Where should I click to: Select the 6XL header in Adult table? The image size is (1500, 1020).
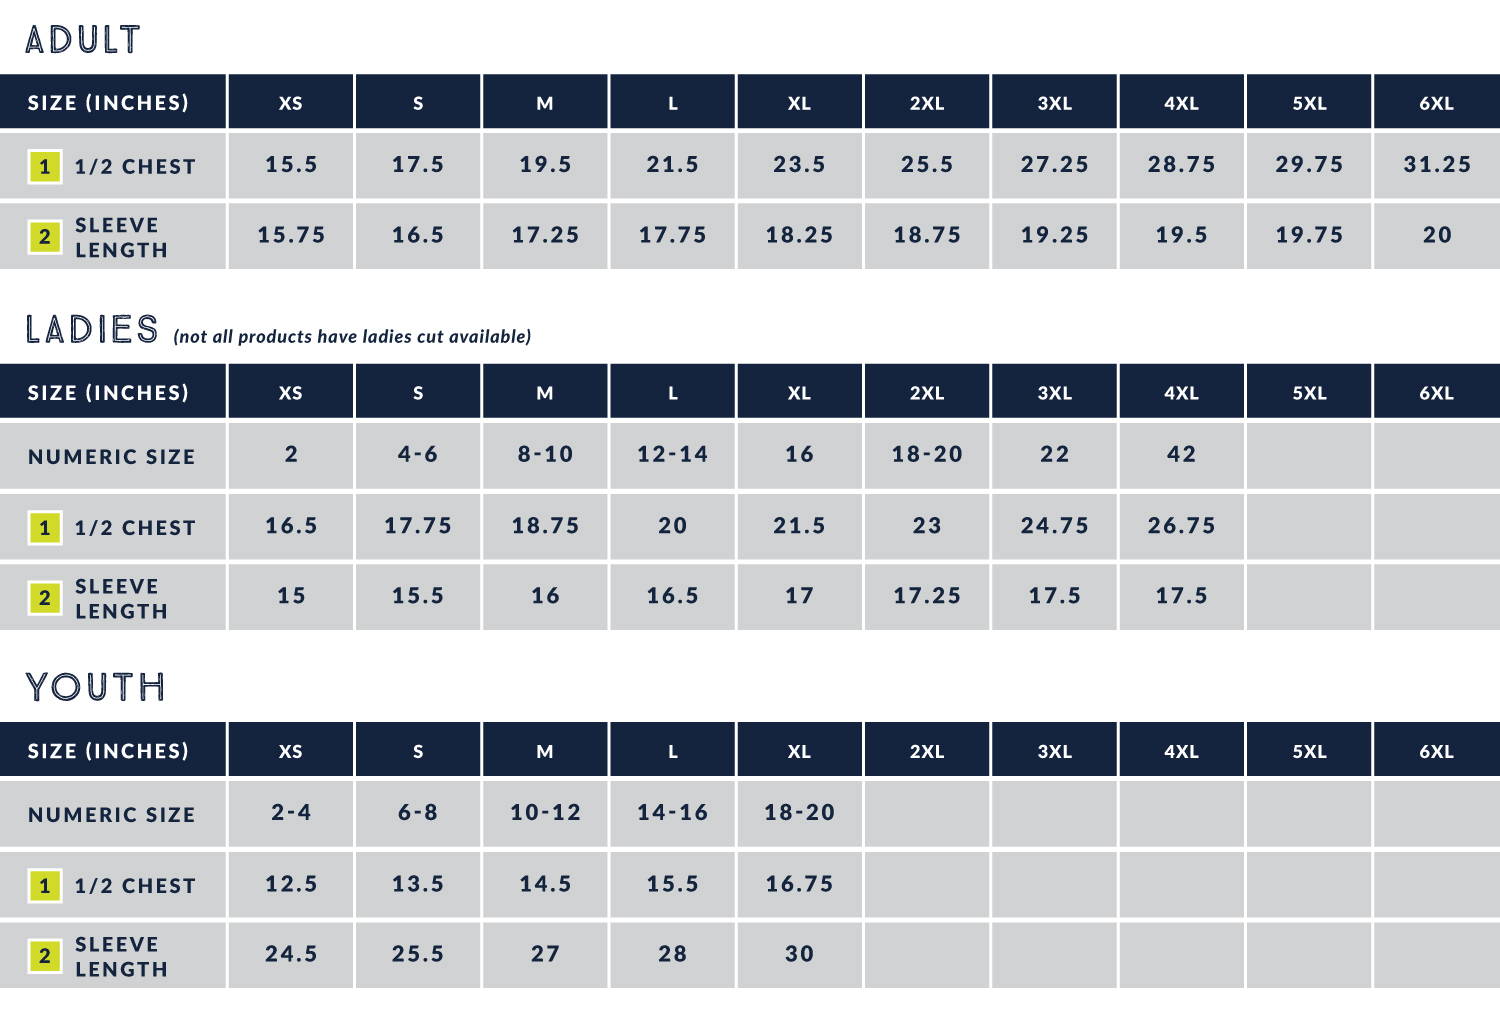(x=1436, y=103)
